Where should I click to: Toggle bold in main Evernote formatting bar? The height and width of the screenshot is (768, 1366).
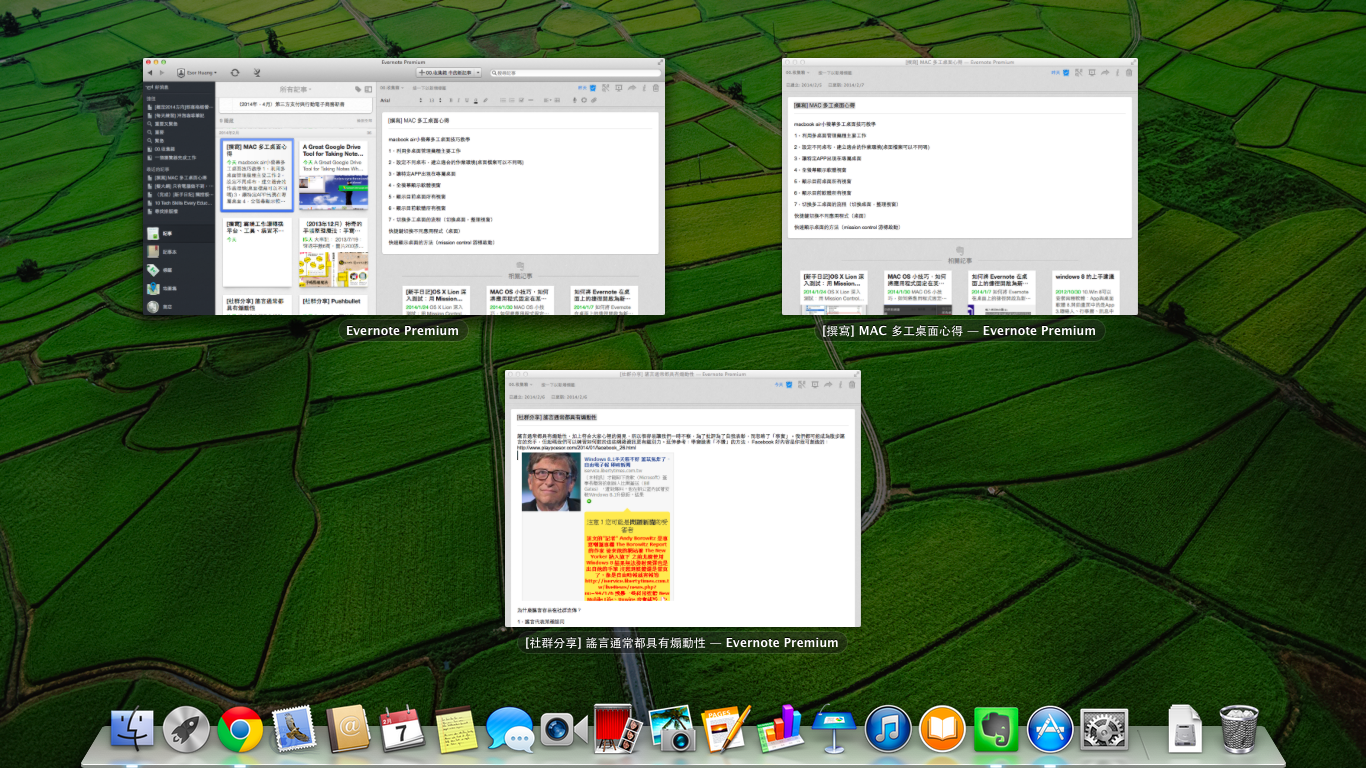(450, 100)
